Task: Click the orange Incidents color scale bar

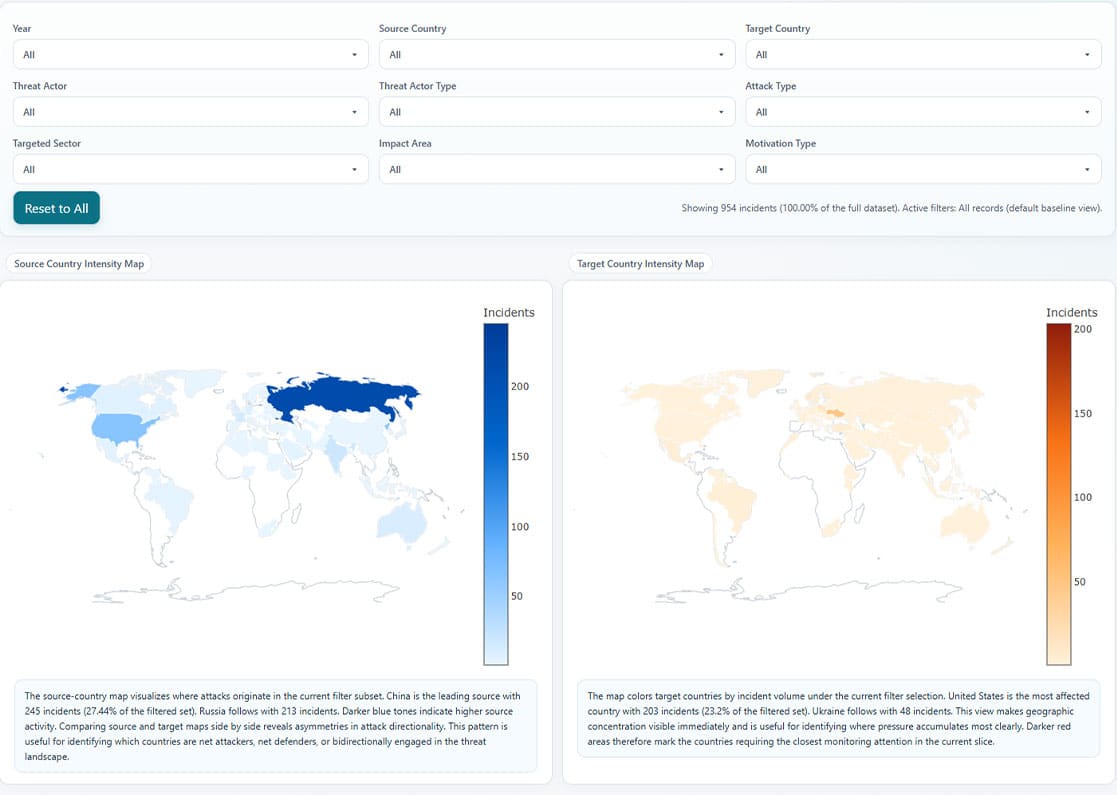Action: 1059,494
